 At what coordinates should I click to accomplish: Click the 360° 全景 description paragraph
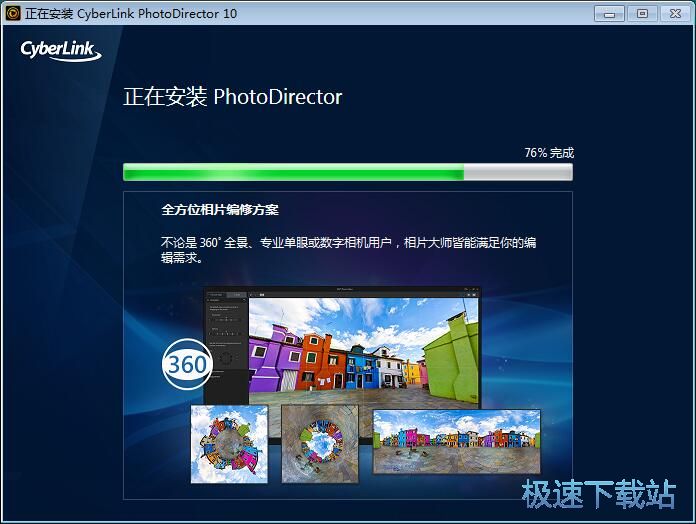tap(348, 250)
